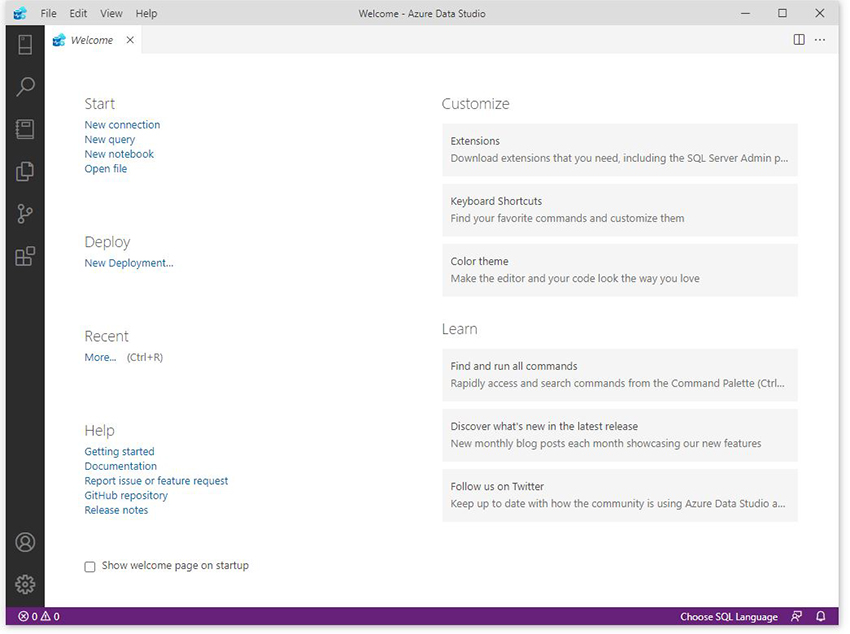This screenshot has height=634, width=850.
Task: Open the Documentation link
Action: tap(120, 466)
